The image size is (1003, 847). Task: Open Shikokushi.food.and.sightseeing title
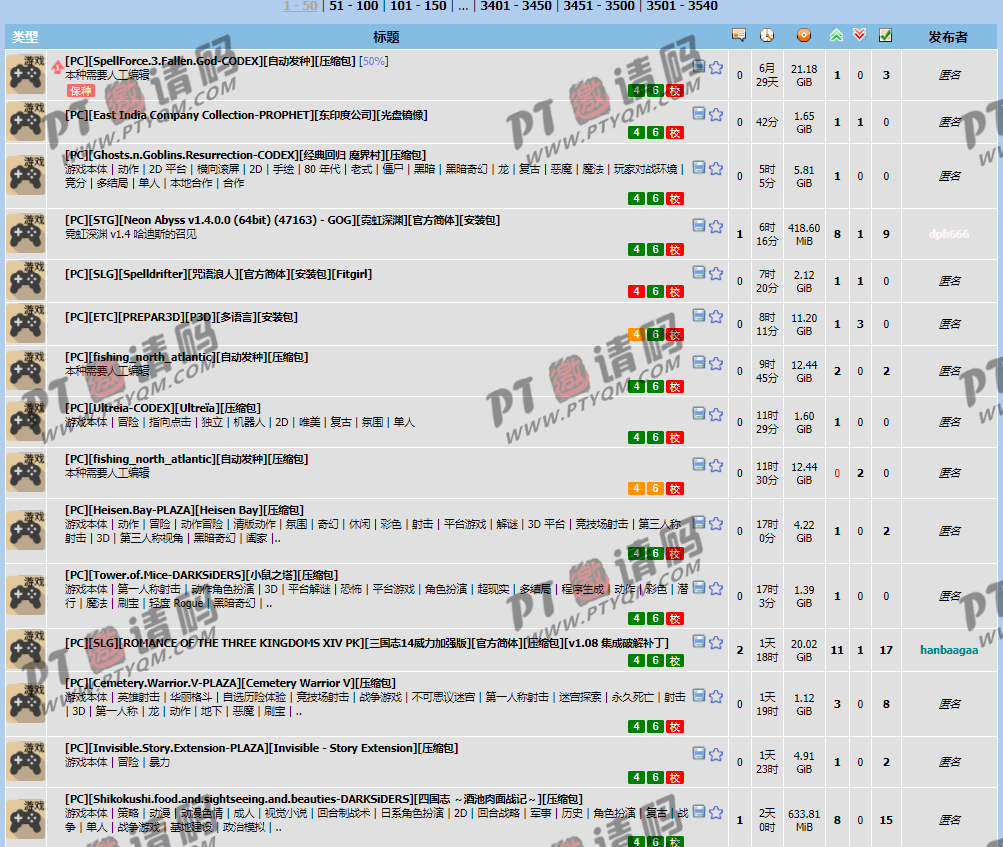click(x=324, y=799)
